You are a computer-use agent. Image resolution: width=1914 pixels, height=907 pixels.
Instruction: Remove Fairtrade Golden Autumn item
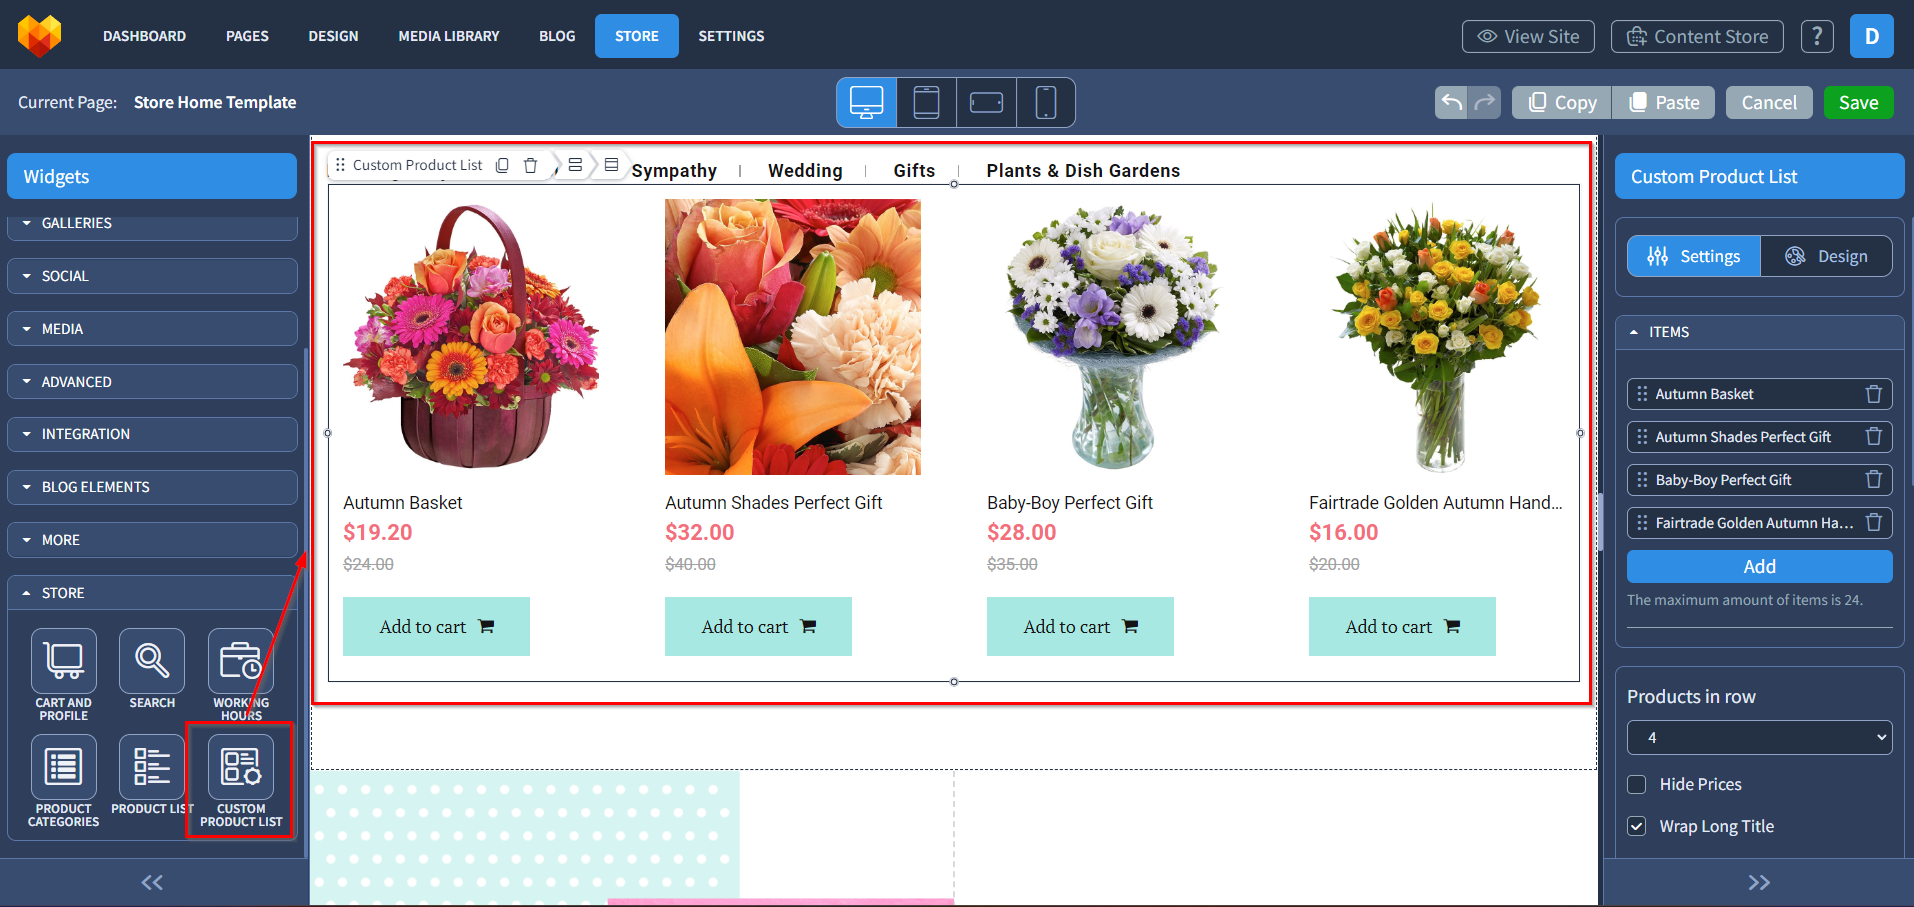[1874, 523]
